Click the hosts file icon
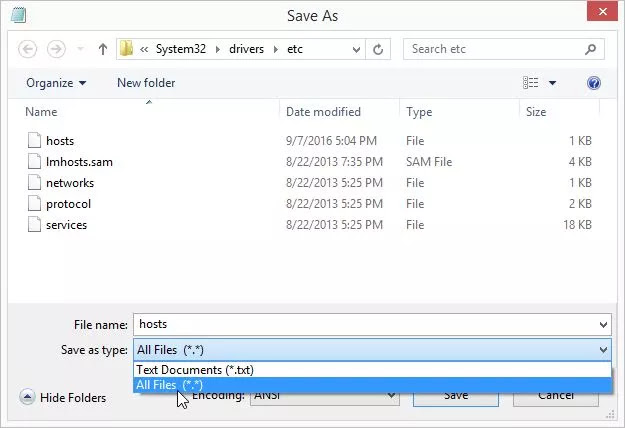Viewport: 625px width, 428px height. (34, 140)
